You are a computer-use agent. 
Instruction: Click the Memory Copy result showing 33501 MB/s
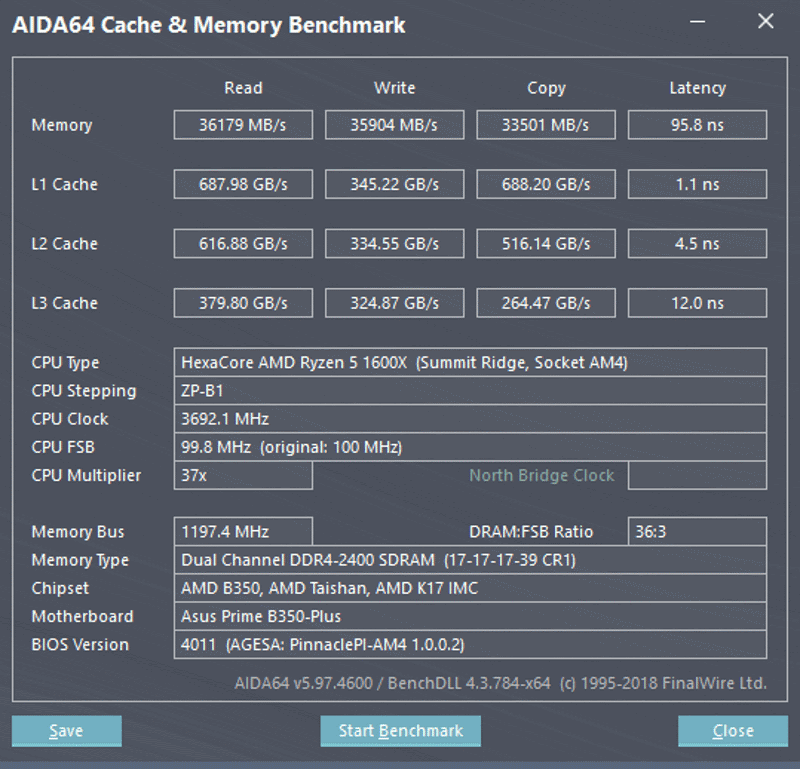pyautogui.click(x=545, y=124)
